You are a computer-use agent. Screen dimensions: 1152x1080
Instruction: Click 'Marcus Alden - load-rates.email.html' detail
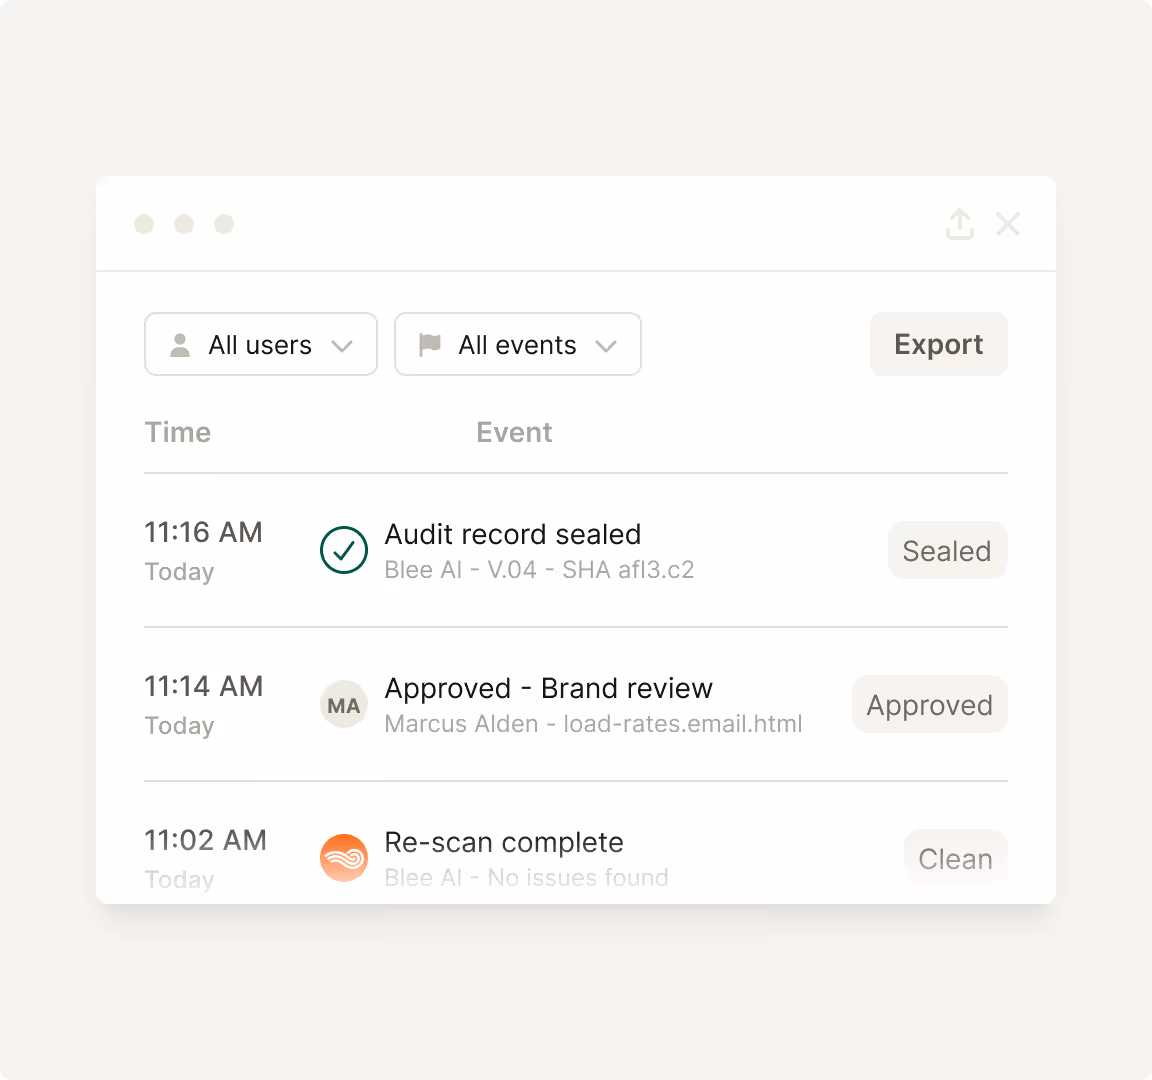pyautogui.click(x=594, y=724)
